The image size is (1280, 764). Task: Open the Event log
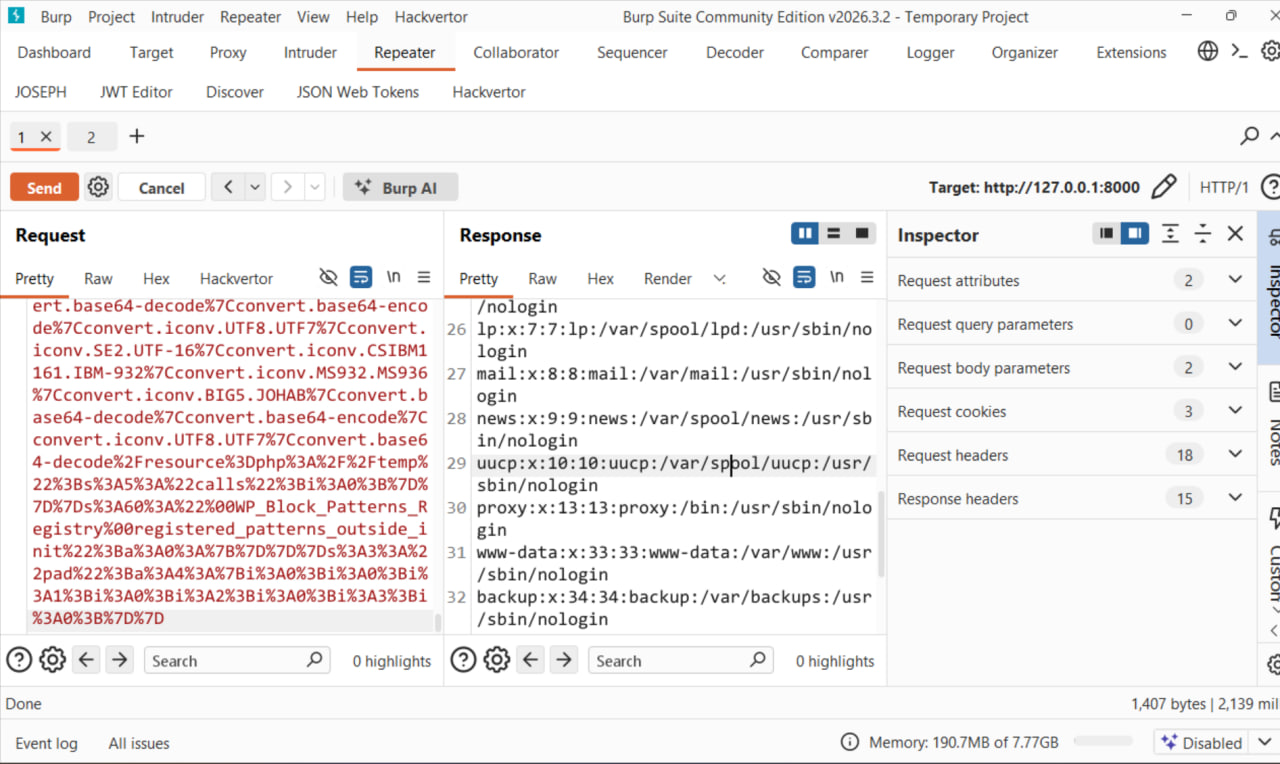pos(46,743)
